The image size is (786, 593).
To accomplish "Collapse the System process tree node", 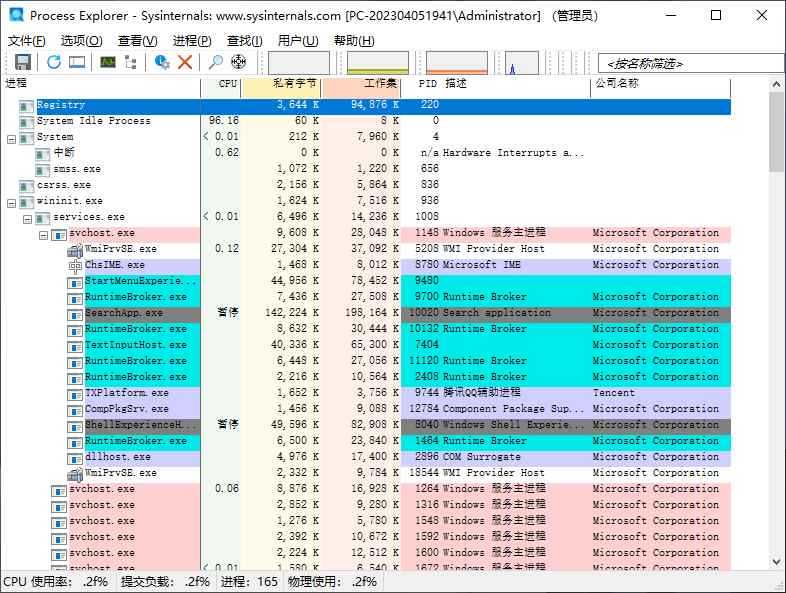I will click(12, 137).
